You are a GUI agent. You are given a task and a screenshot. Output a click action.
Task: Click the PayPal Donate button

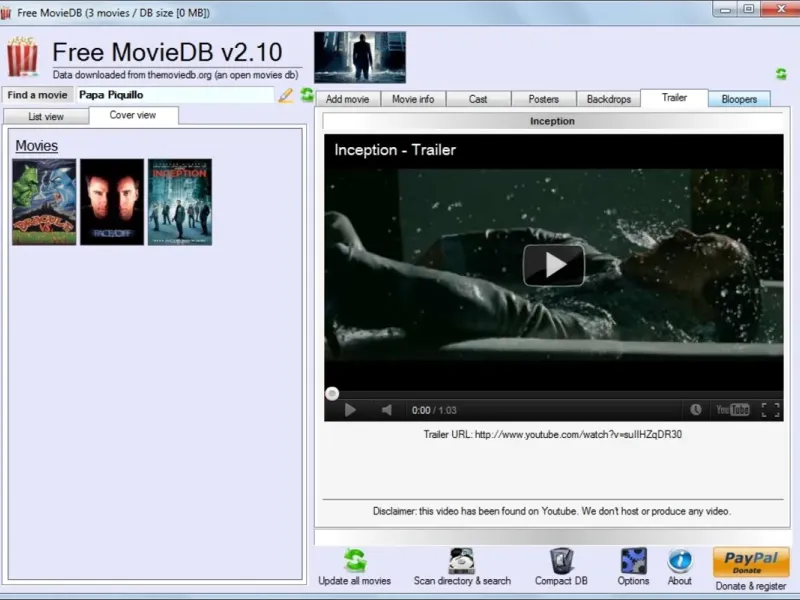[x=751, y=562]
